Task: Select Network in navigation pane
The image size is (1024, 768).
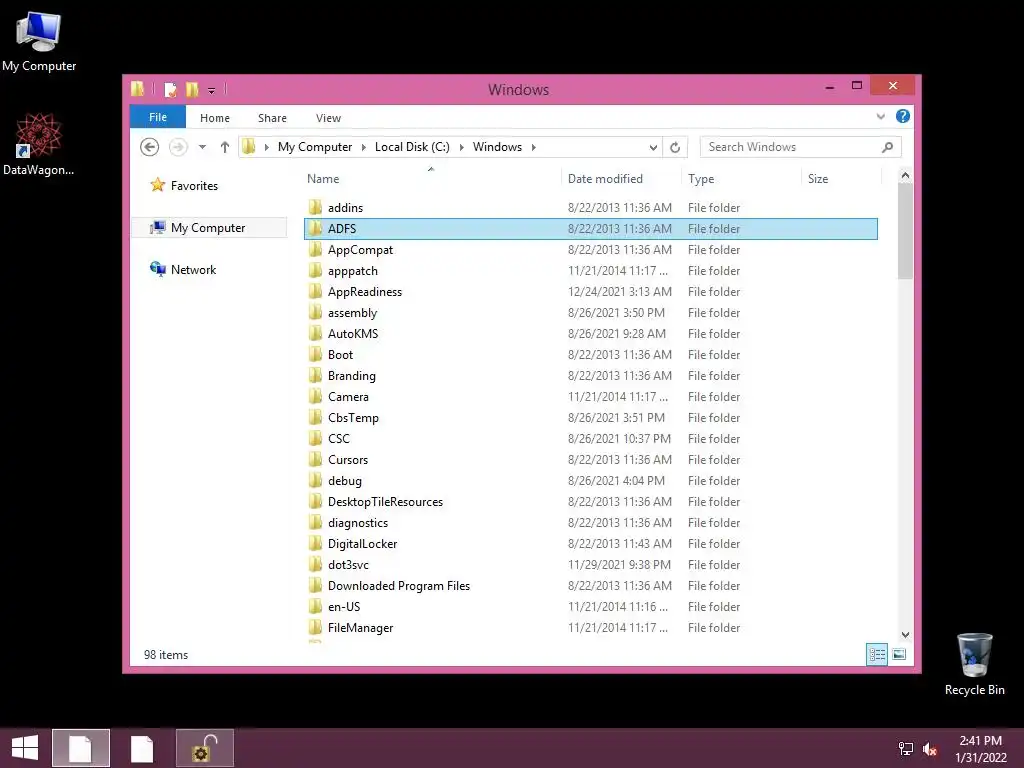Action: coord(193,270)
